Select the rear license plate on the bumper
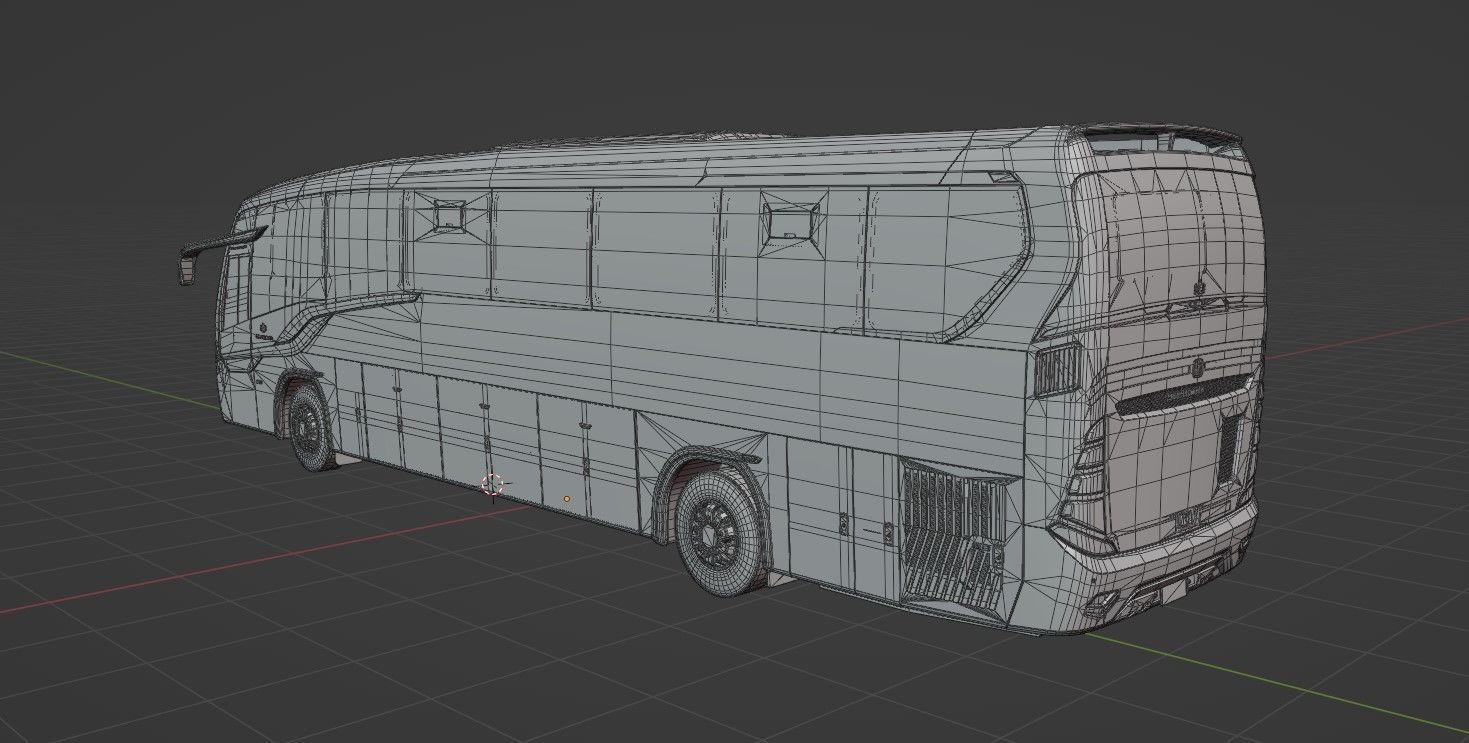This screenshot has width=1469, height=743. [1187, 519]
